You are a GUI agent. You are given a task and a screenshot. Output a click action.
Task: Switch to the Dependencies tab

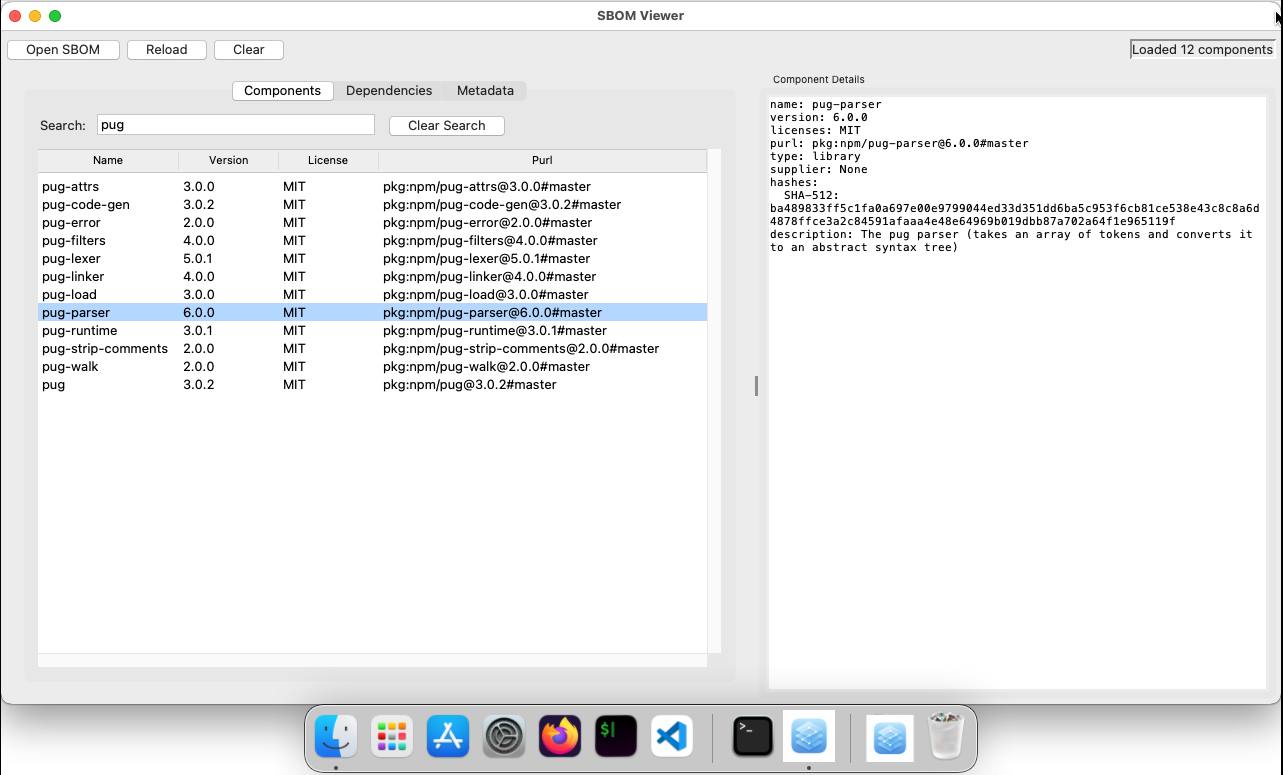(x=389, y=91)
